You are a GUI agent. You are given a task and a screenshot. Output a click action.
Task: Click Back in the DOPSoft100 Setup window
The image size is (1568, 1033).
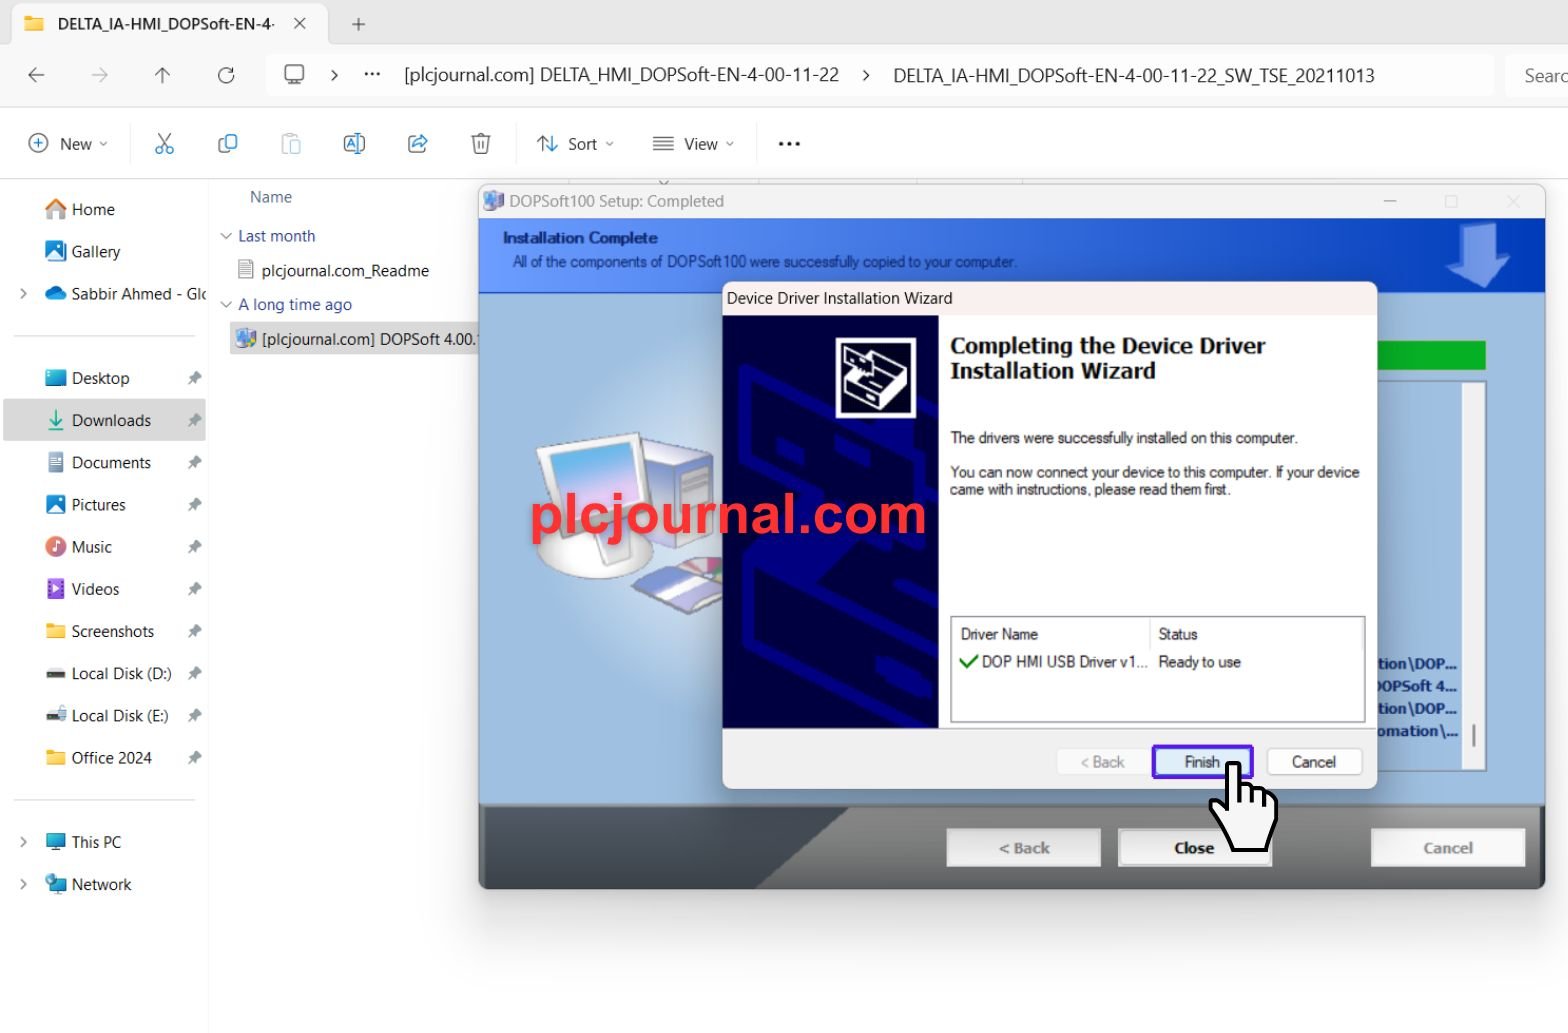point(1024,848)
